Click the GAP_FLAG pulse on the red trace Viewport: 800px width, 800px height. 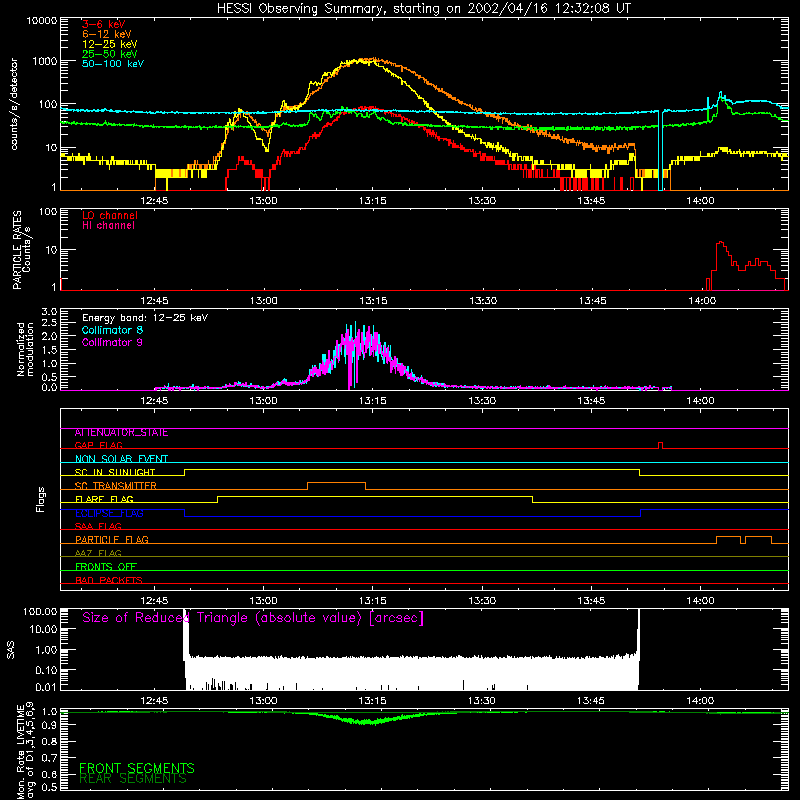click(x=661, y=445)
